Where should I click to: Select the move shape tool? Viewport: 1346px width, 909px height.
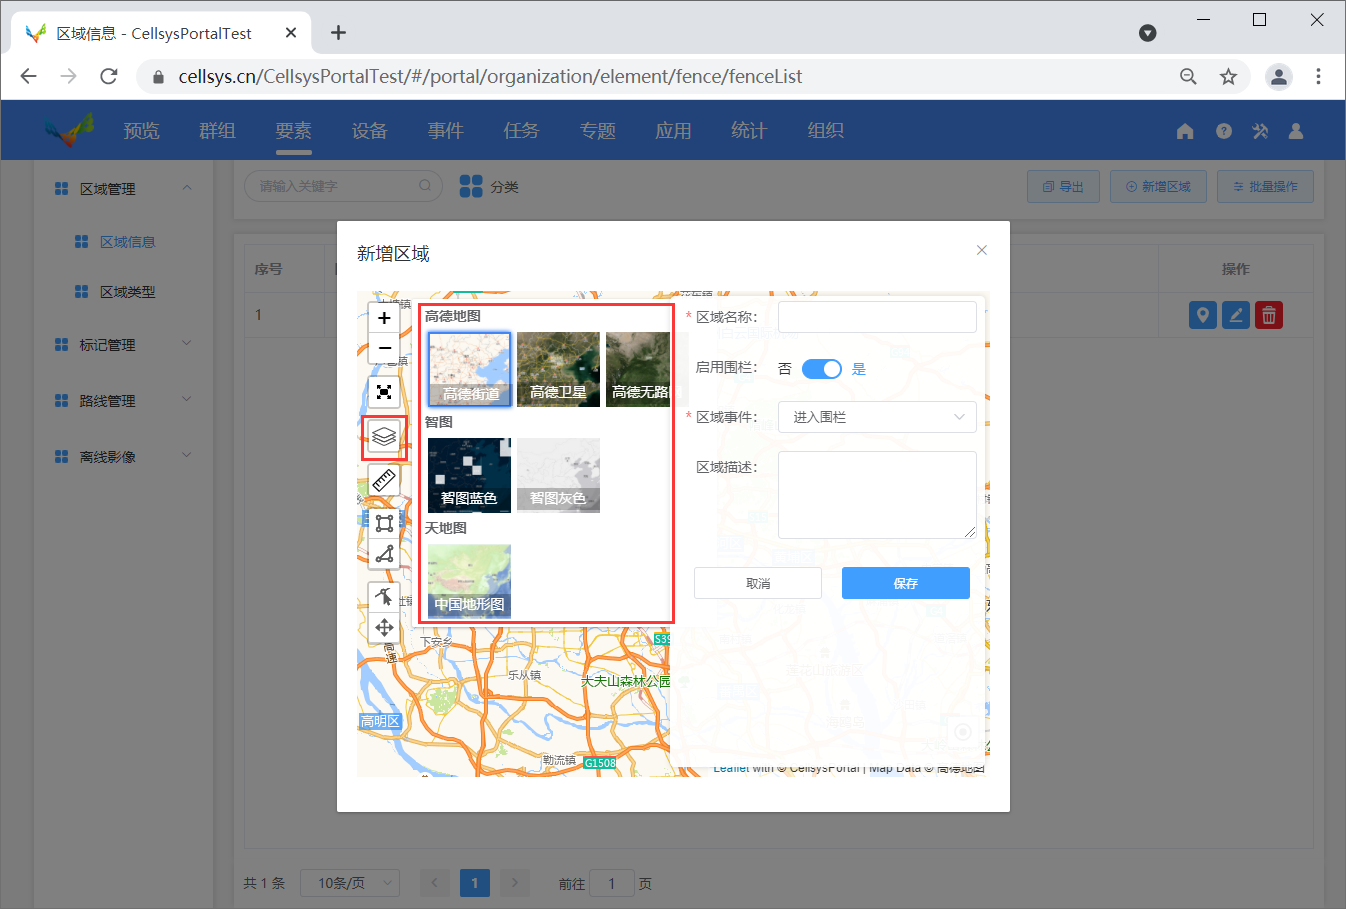(384, 627)
